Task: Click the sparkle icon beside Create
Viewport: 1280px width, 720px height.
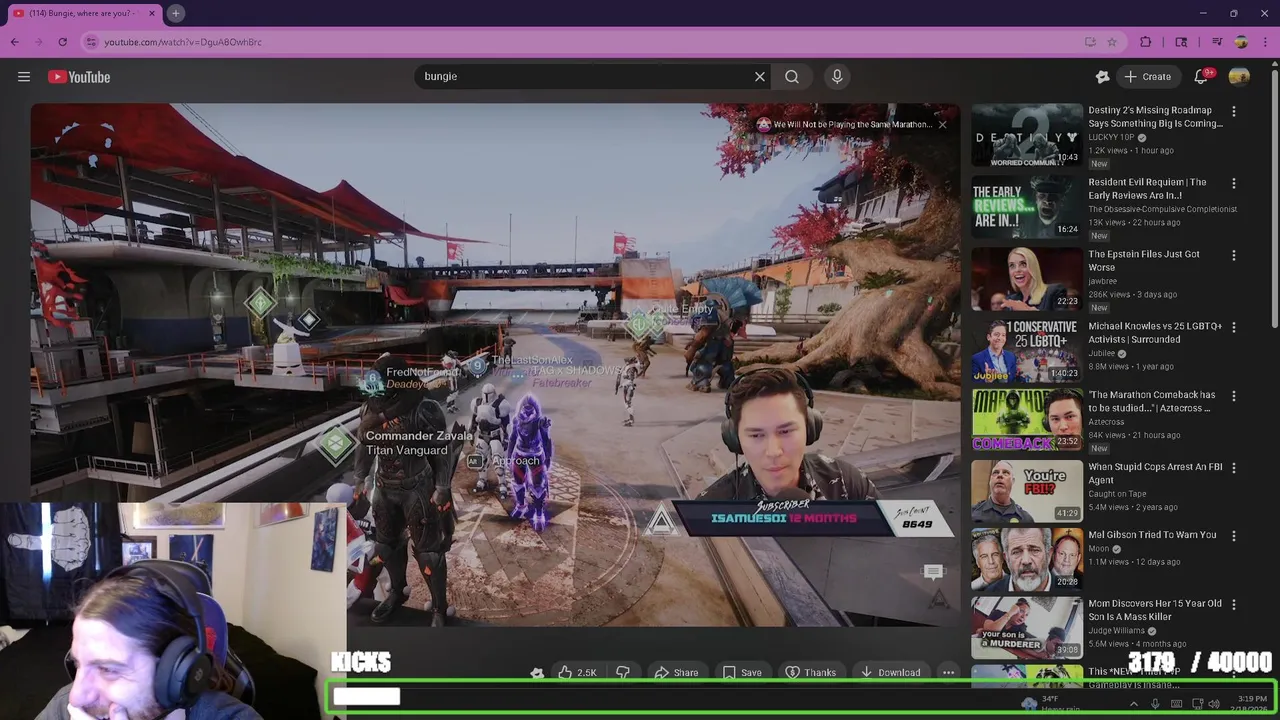Action: click(1102, 77)
